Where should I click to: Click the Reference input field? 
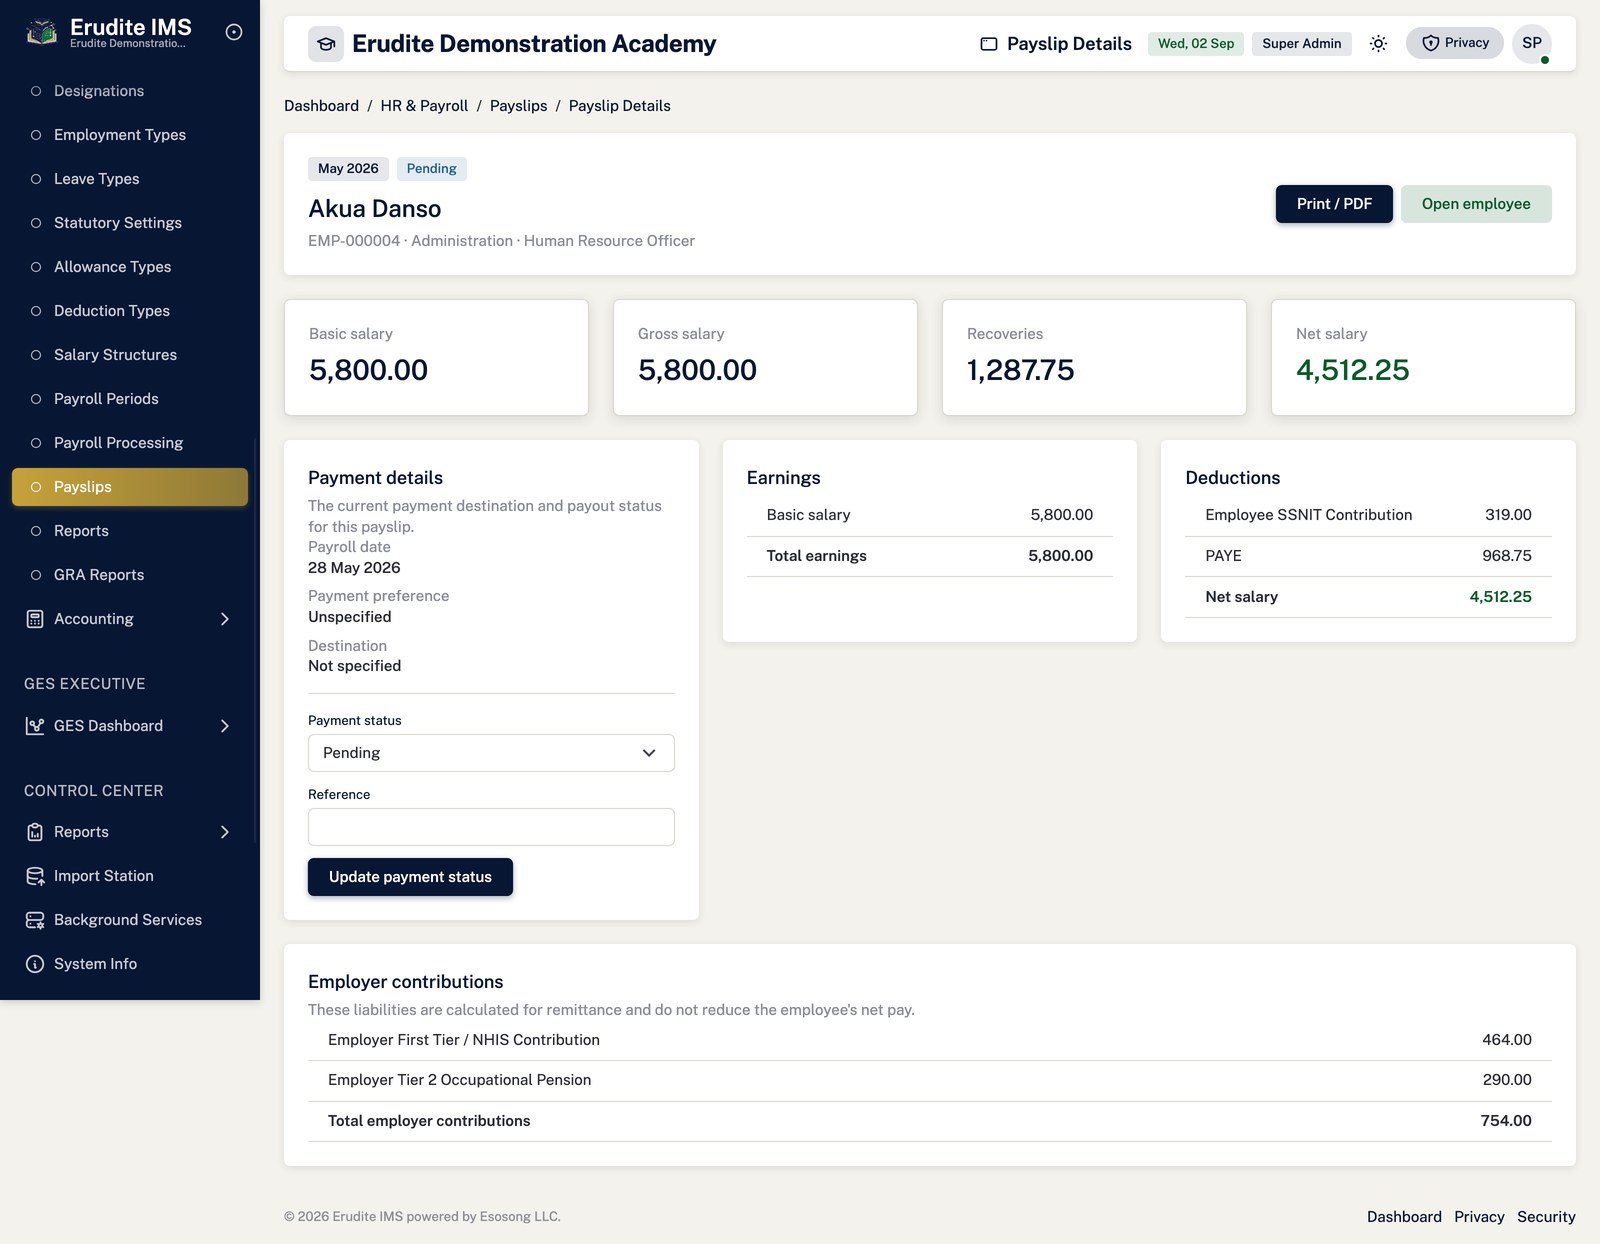pos(491,827)
